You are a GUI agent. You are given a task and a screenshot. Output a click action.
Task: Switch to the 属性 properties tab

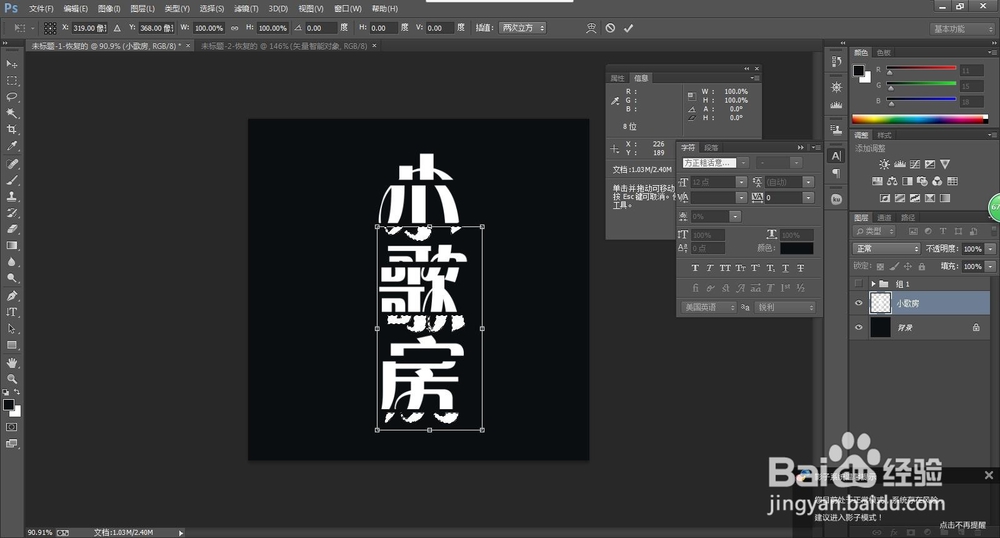[617, 78]
